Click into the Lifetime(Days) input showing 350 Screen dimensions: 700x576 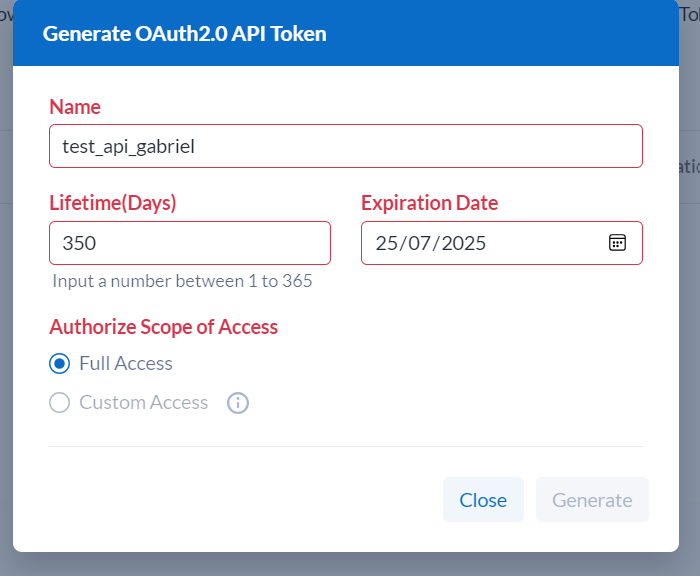(x=189, y=243)
